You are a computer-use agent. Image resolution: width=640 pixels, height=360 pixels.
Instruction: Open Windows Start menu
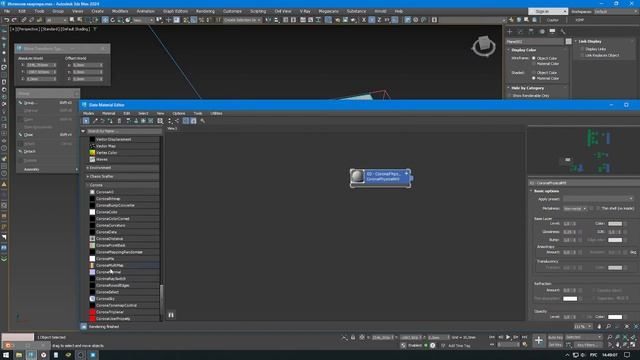(6, 355)
